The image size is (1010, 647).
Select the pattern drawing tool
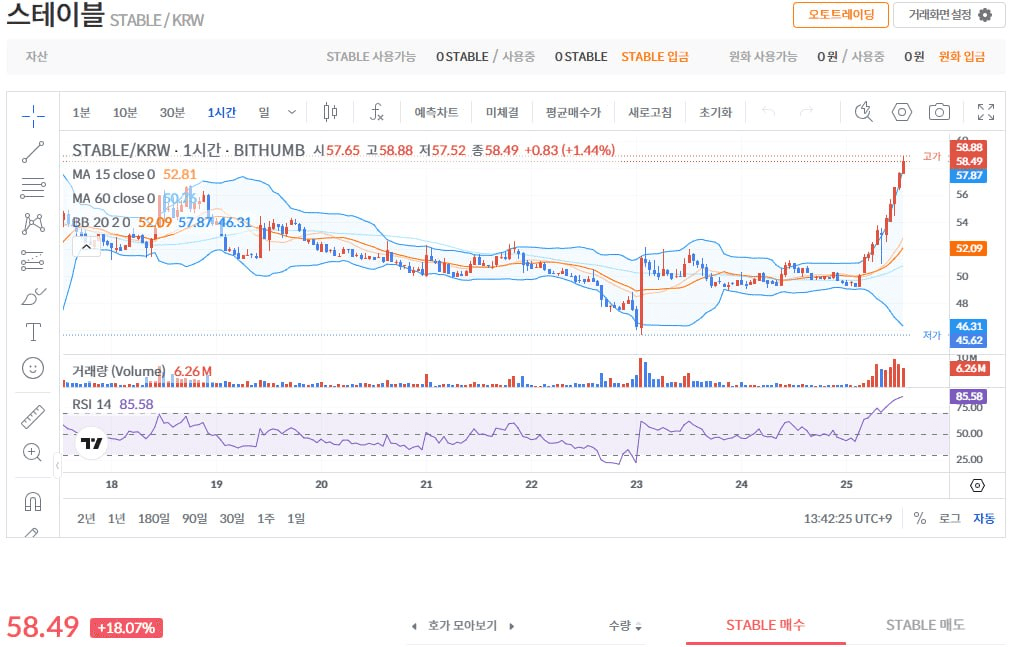[33, 224]
